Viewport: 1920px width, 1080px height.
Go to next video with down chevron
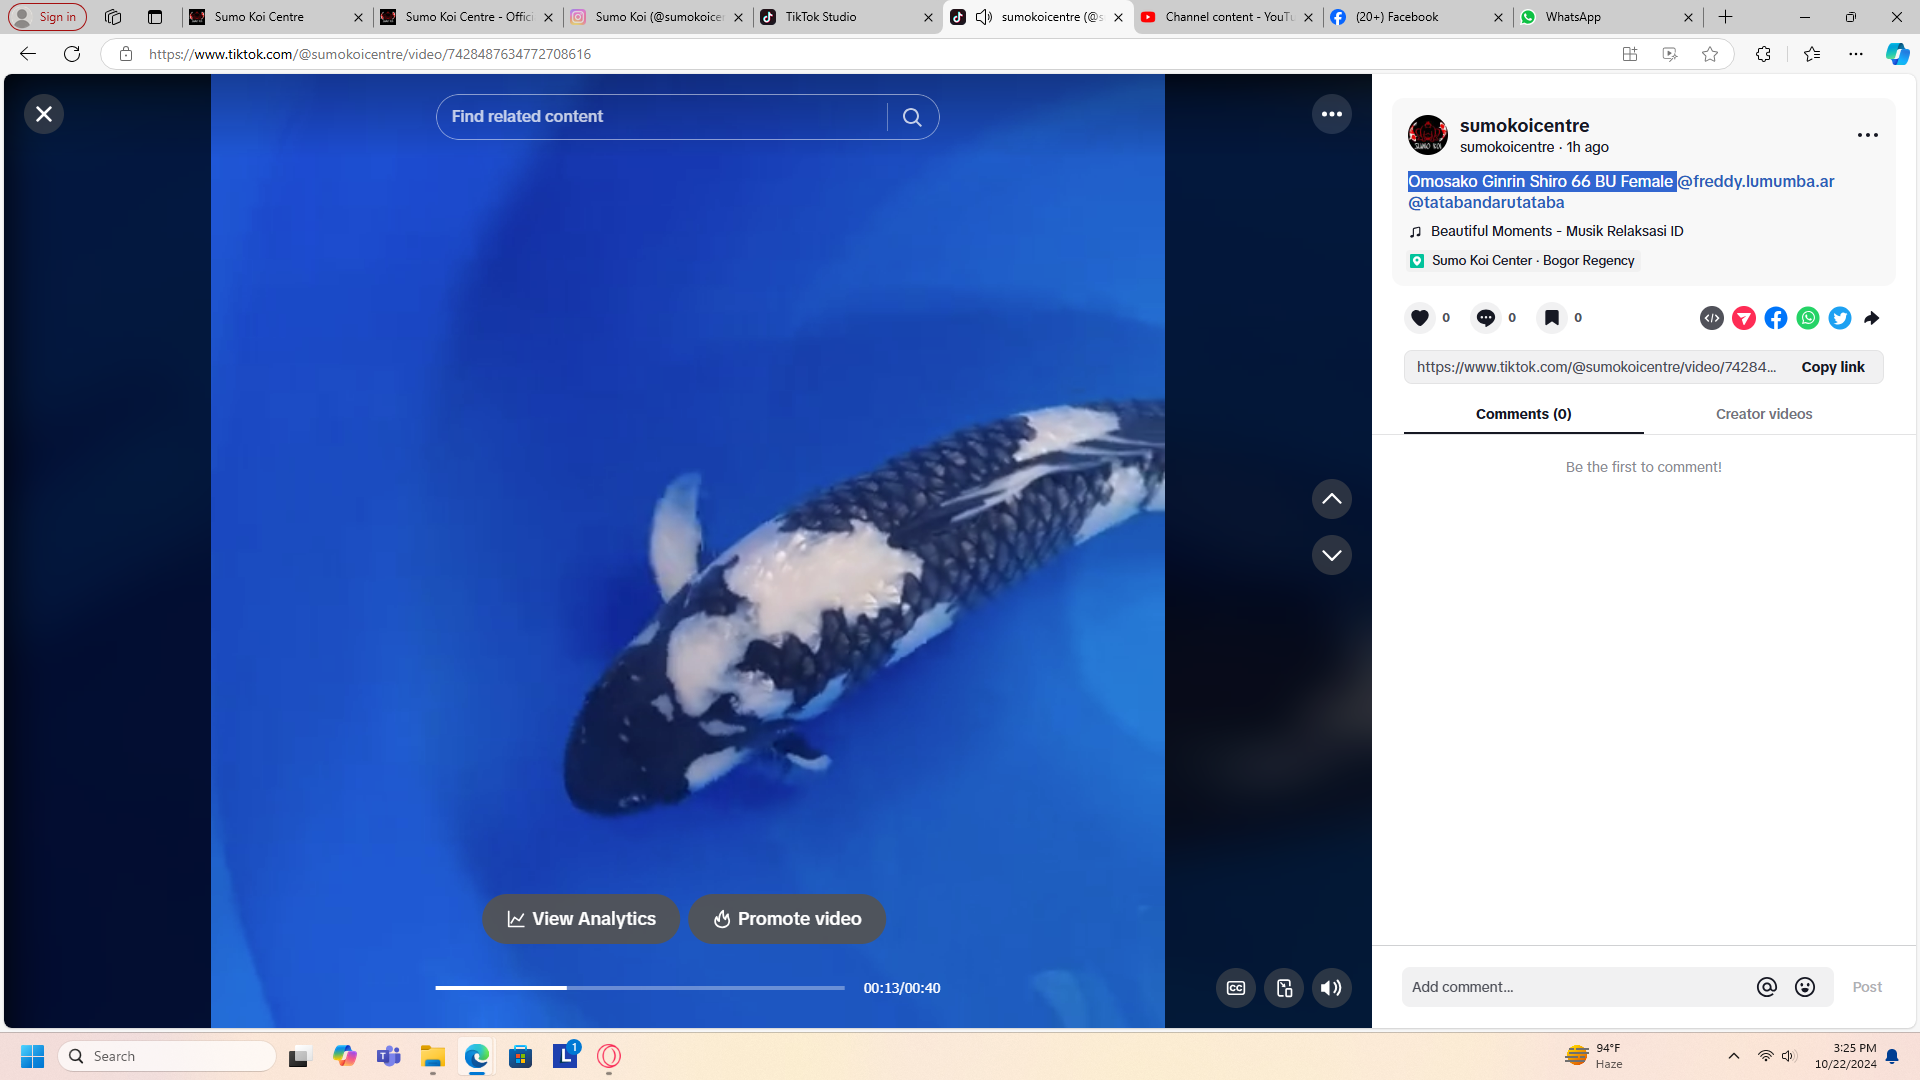coord(1331,555)
